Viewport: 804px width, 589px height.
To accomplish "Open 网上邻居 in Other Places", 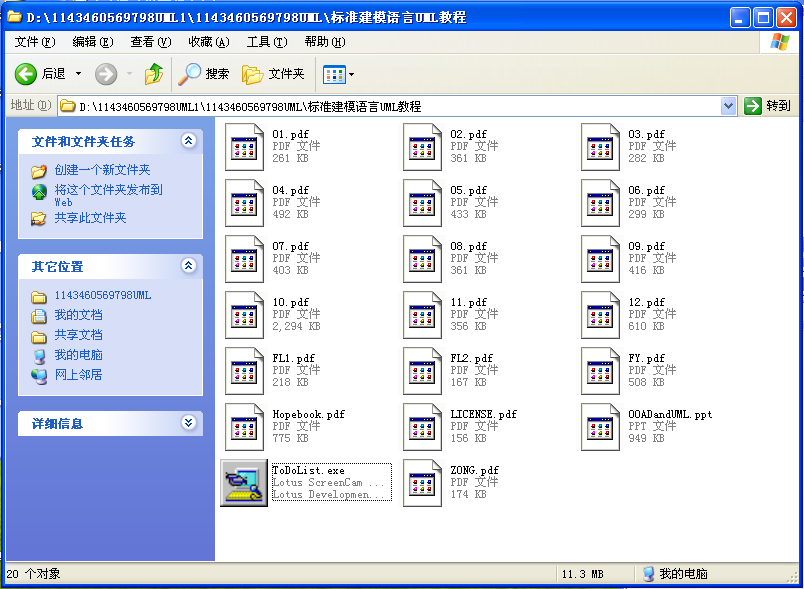I will point(78,375).
